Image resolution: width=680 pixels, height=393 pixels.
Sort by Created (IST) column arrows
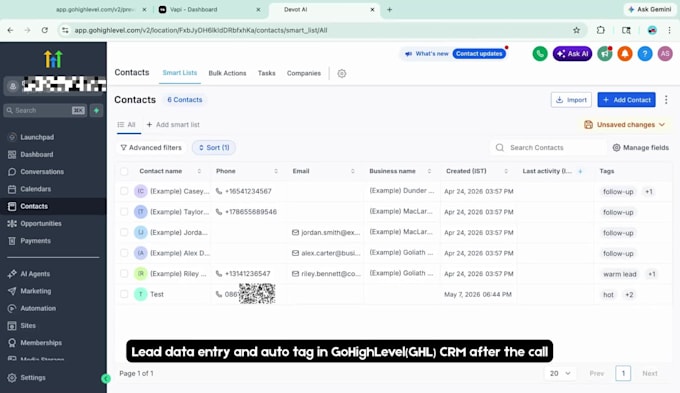point(506,171)
